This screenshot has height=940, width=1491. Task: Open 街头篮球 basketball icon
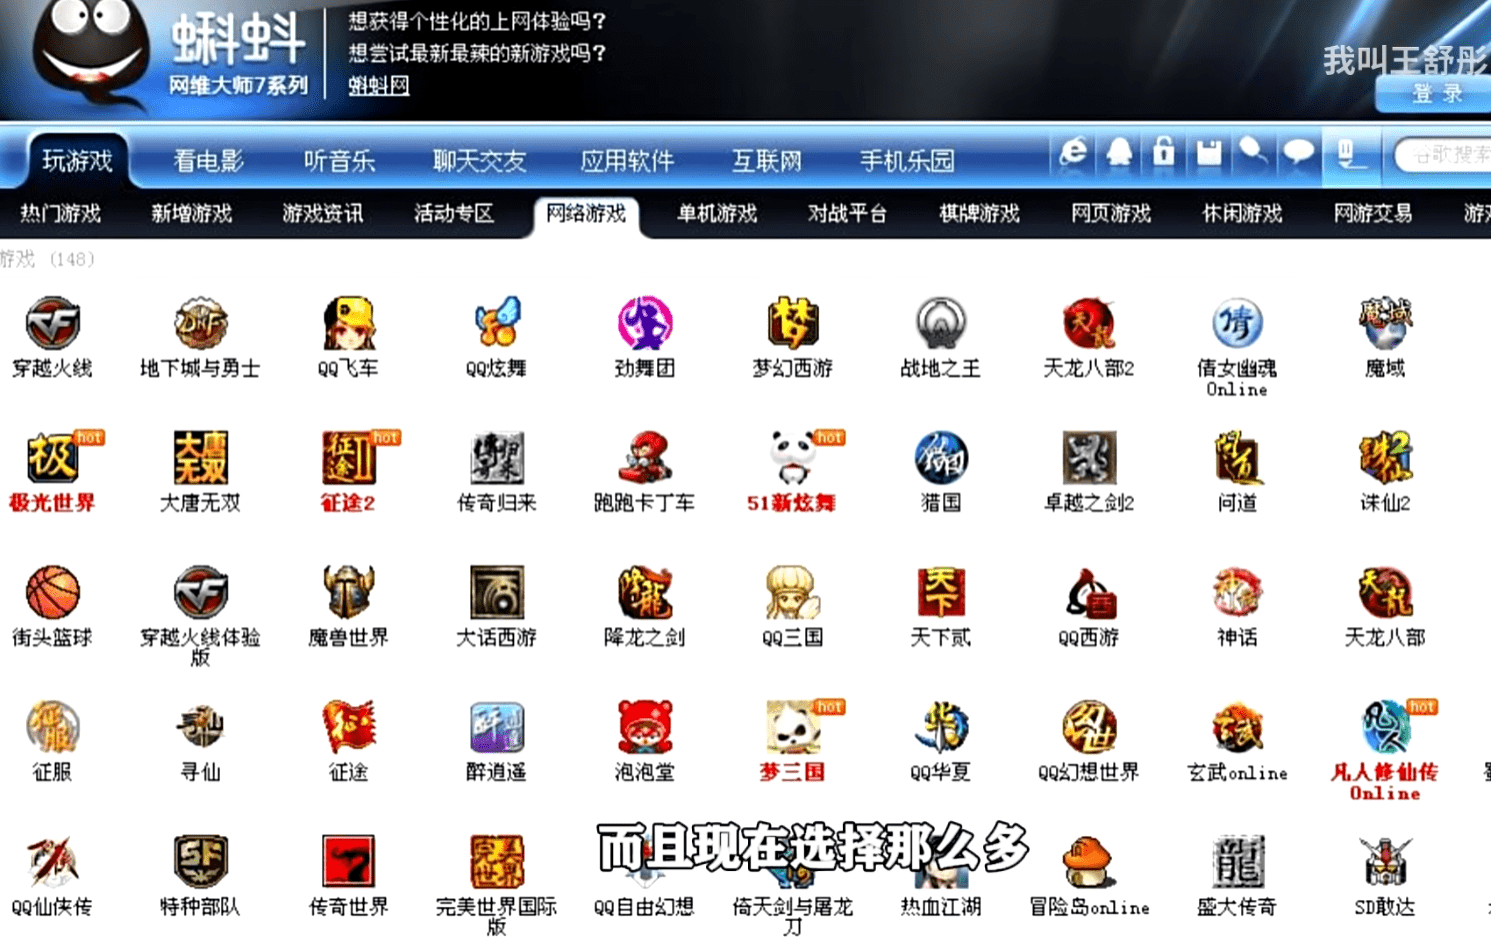pos(52,592)
